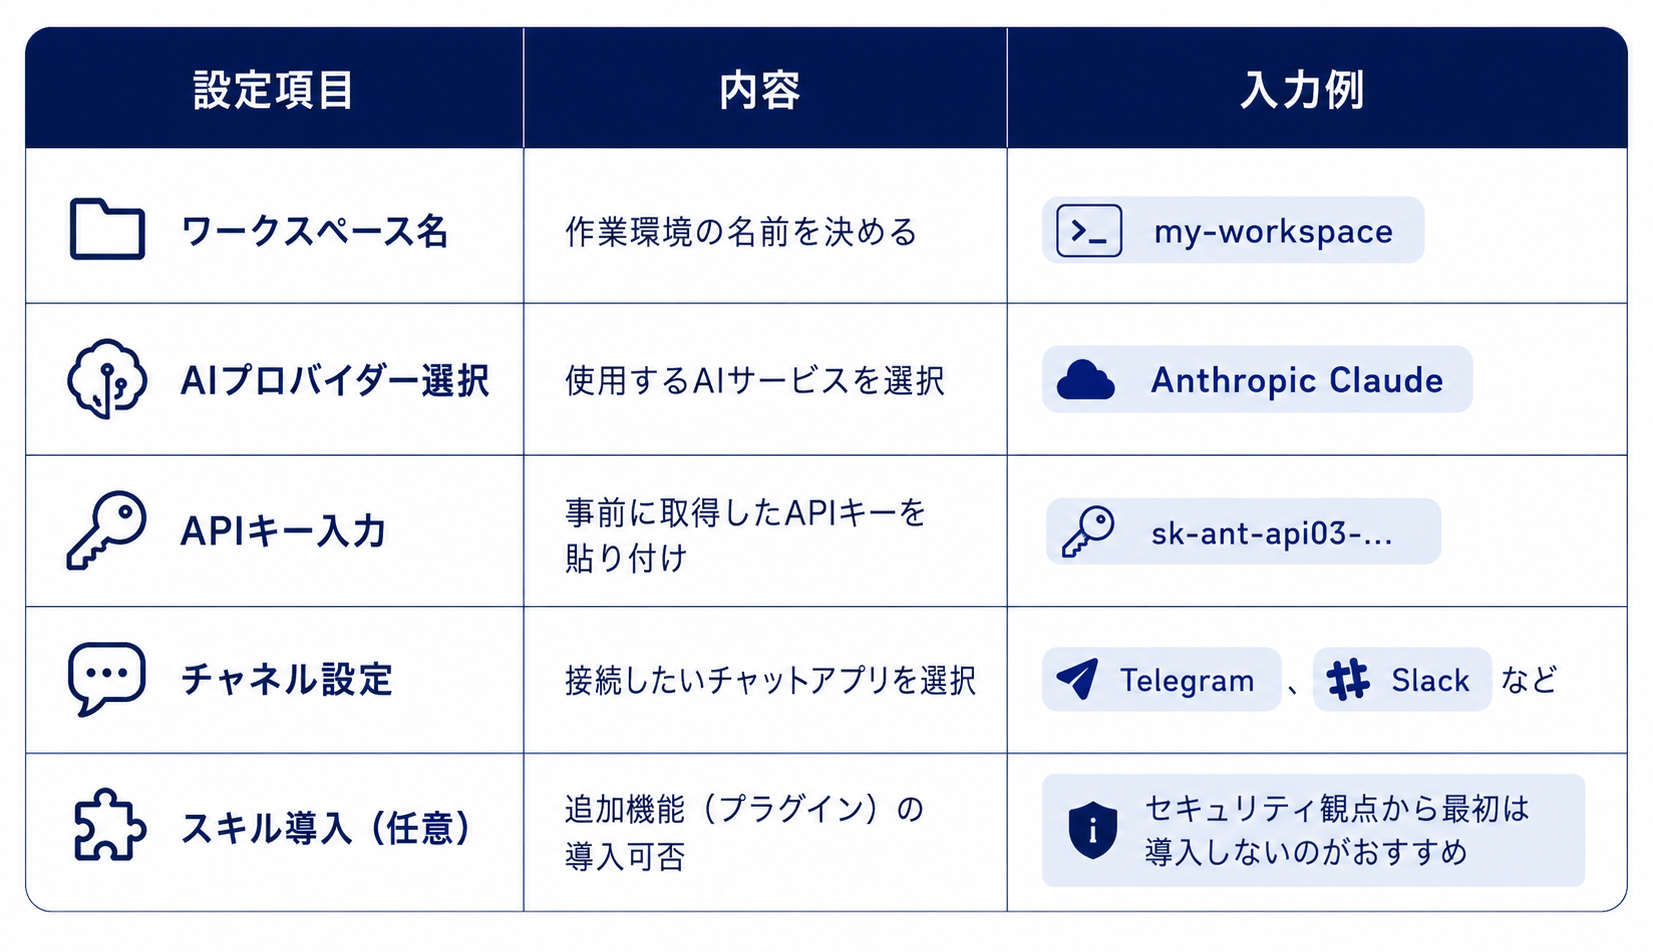
Task: Click the shield info icon in security note
Action: (1092, 830)
